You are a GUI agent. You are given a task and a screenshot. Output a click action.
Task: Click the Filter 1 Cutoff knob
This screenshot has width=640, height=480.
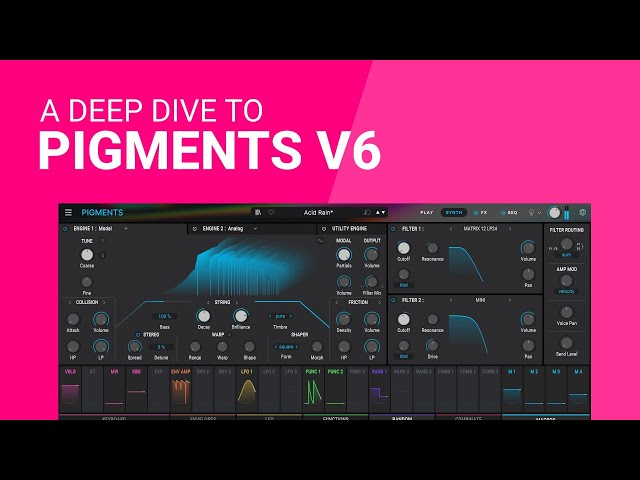click(403, 248)
